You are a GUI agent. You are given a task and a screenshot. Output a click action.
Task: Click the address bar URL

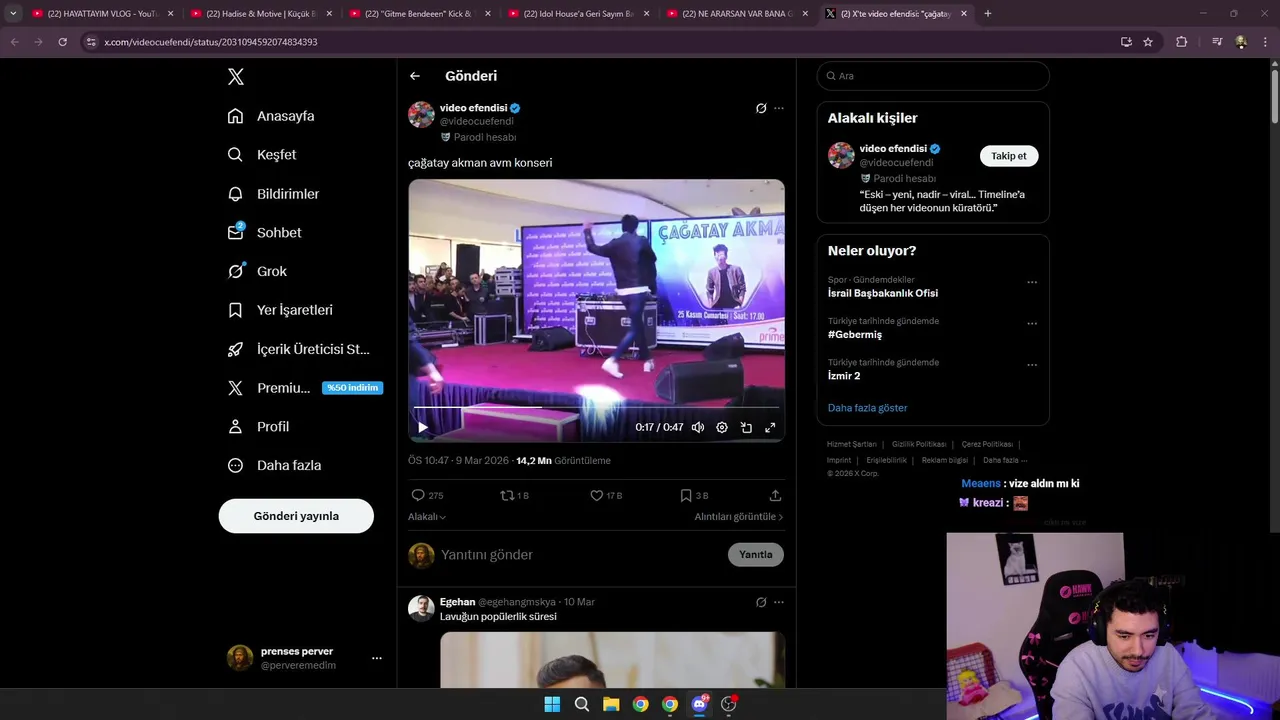click(x=211, y=42)
